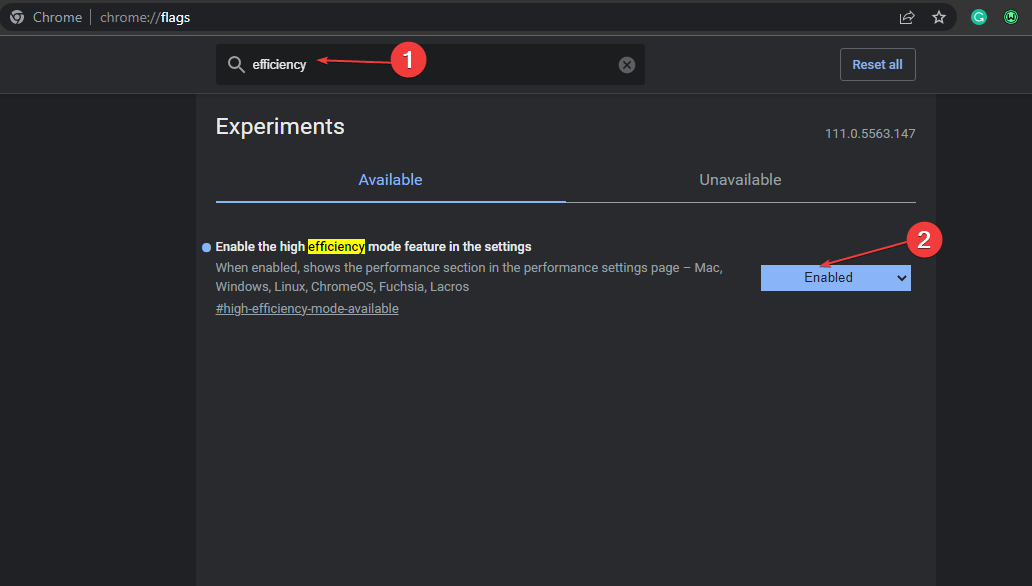Click the Experiments heading
Screen dimensions: 1032x586
(x=280, y=126)
